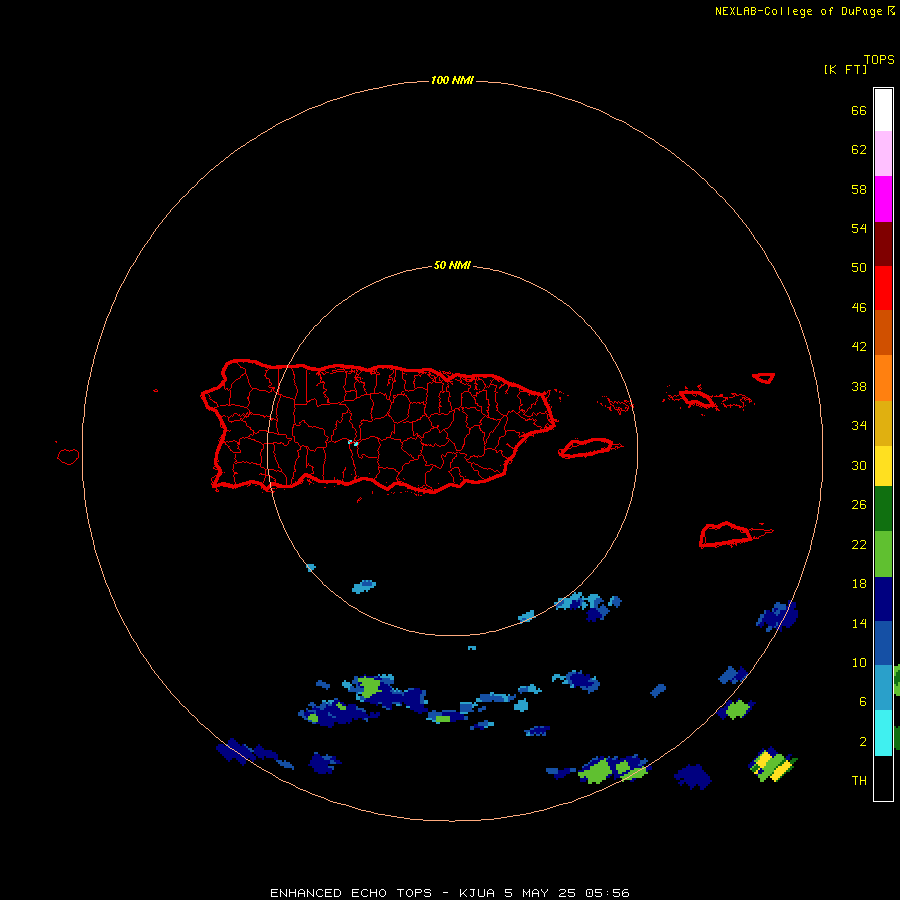
Task: Click the "14" scale value
Action: [x=859, y=623]
